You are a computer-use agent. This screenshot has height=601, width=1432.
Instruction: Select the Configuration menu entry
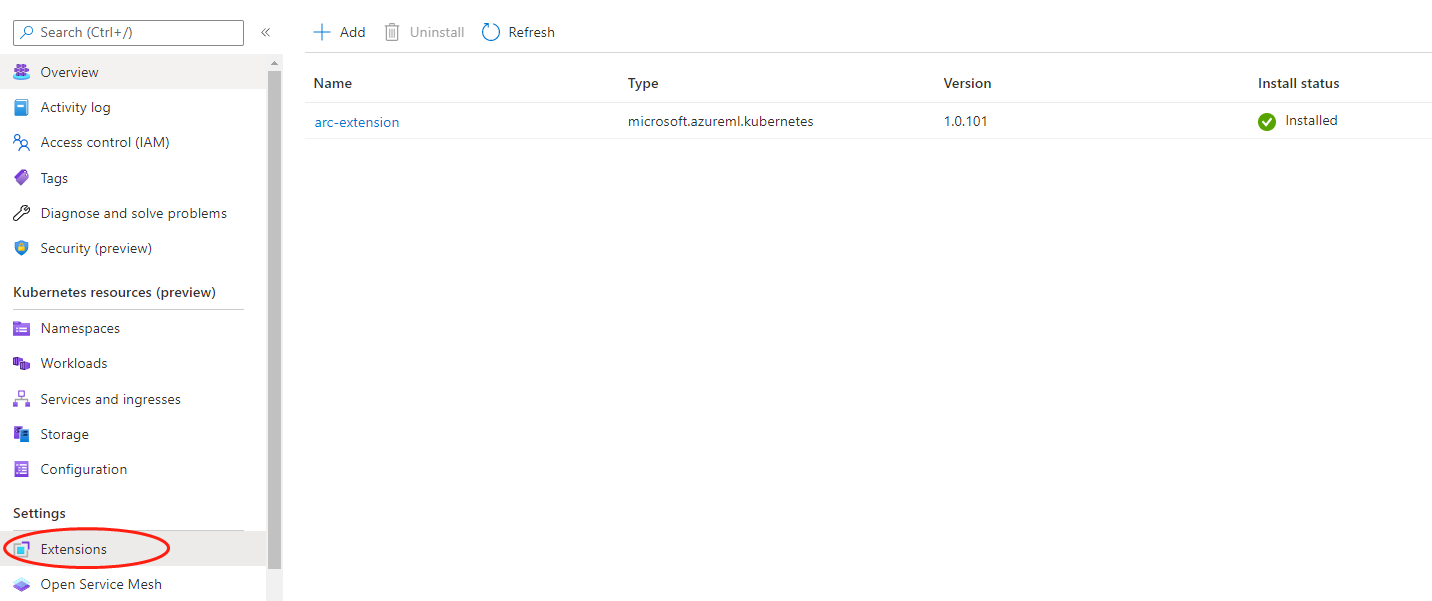coord(84,468)
